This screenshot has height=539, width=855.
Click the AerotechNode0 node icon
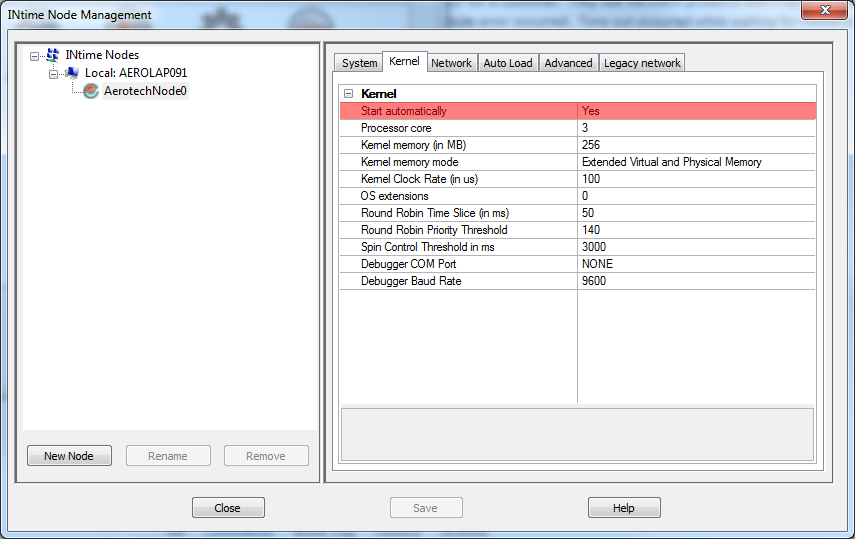(x=91, y=91)
